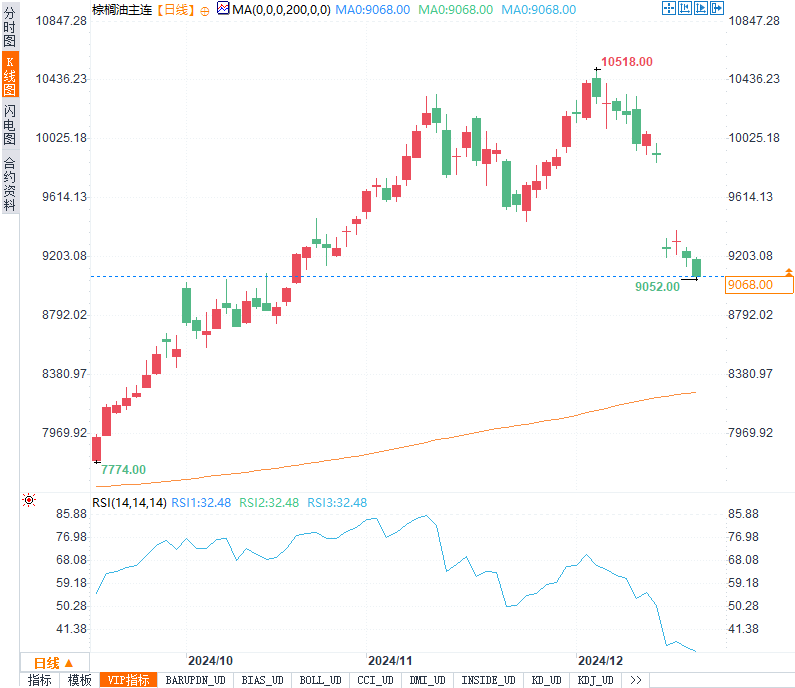Open the 闪电图 view
Viewport: 795px width, 688px height.
10,124
